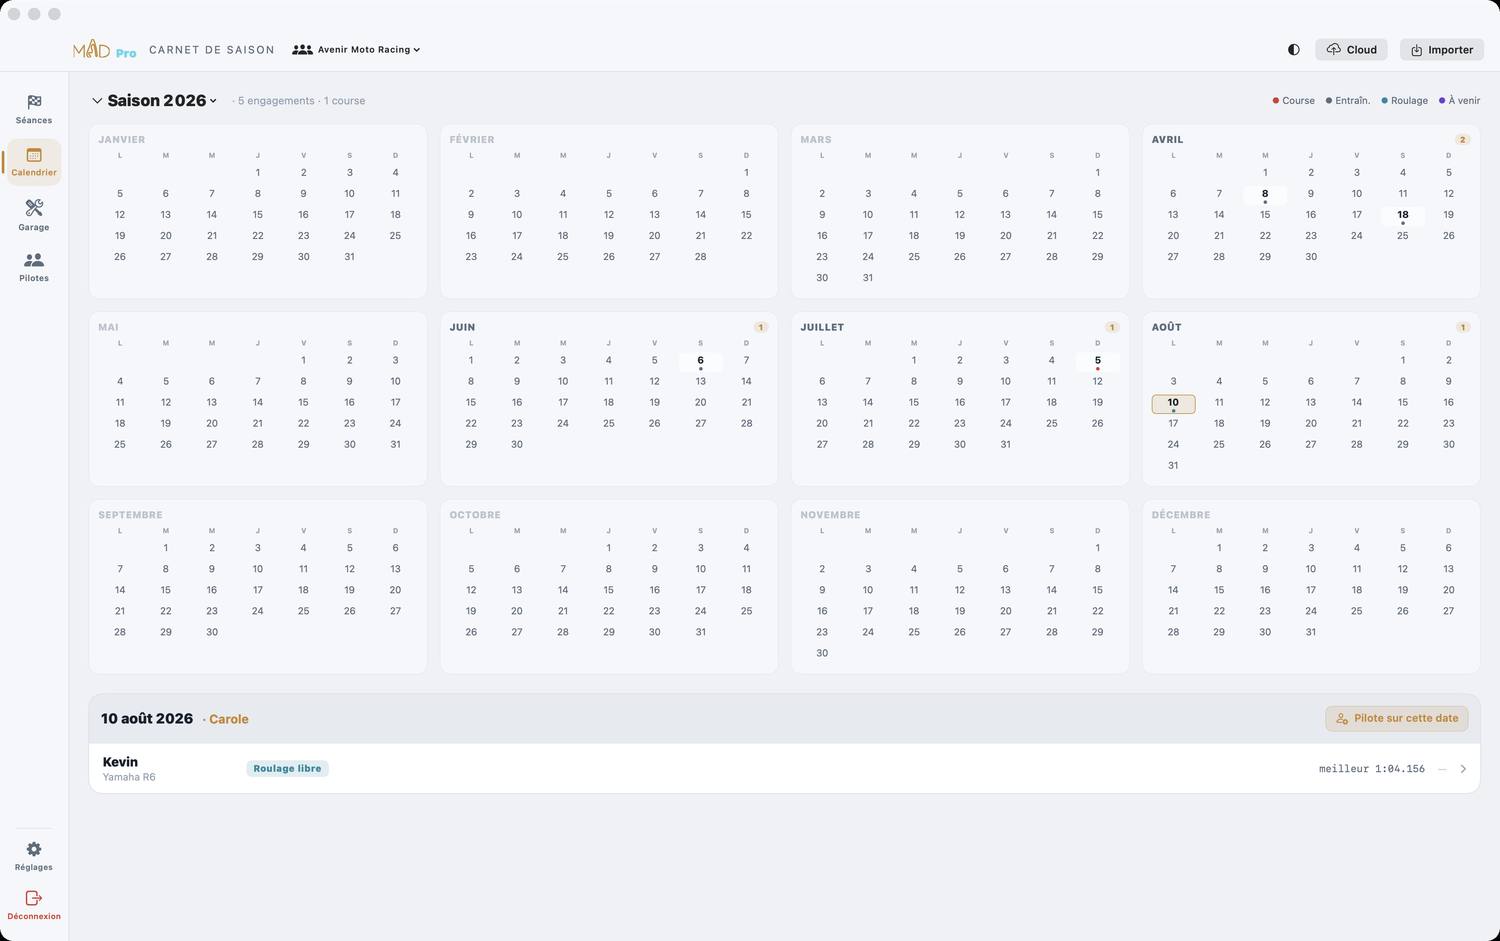The height and width of the screenshot is (941, 1500).
Task: Select 8 April on the calendar
Action: [1265, 195]
